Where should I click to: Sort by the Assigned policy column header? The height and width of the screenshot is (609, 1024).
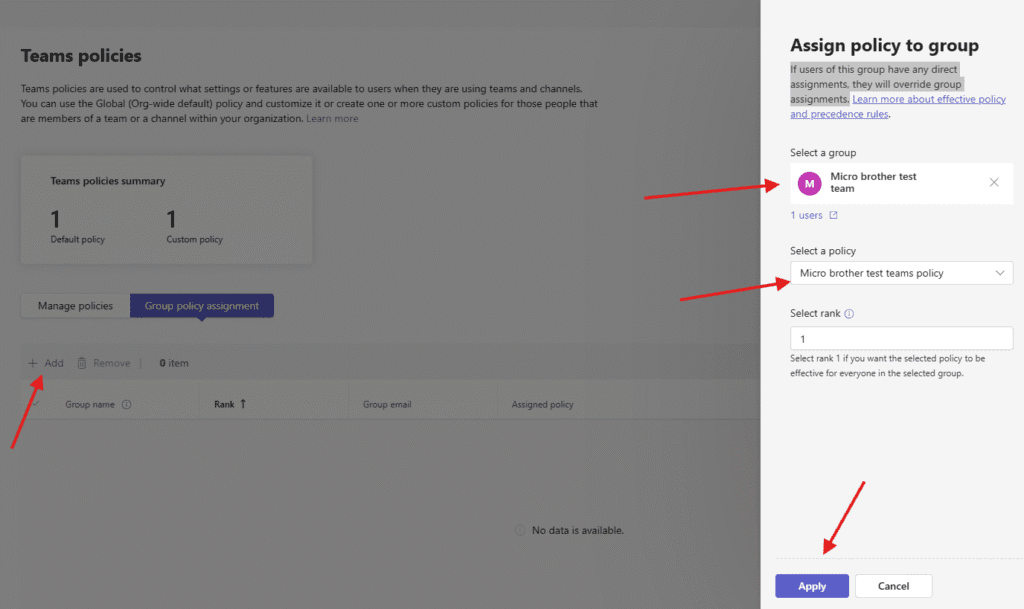542,405
